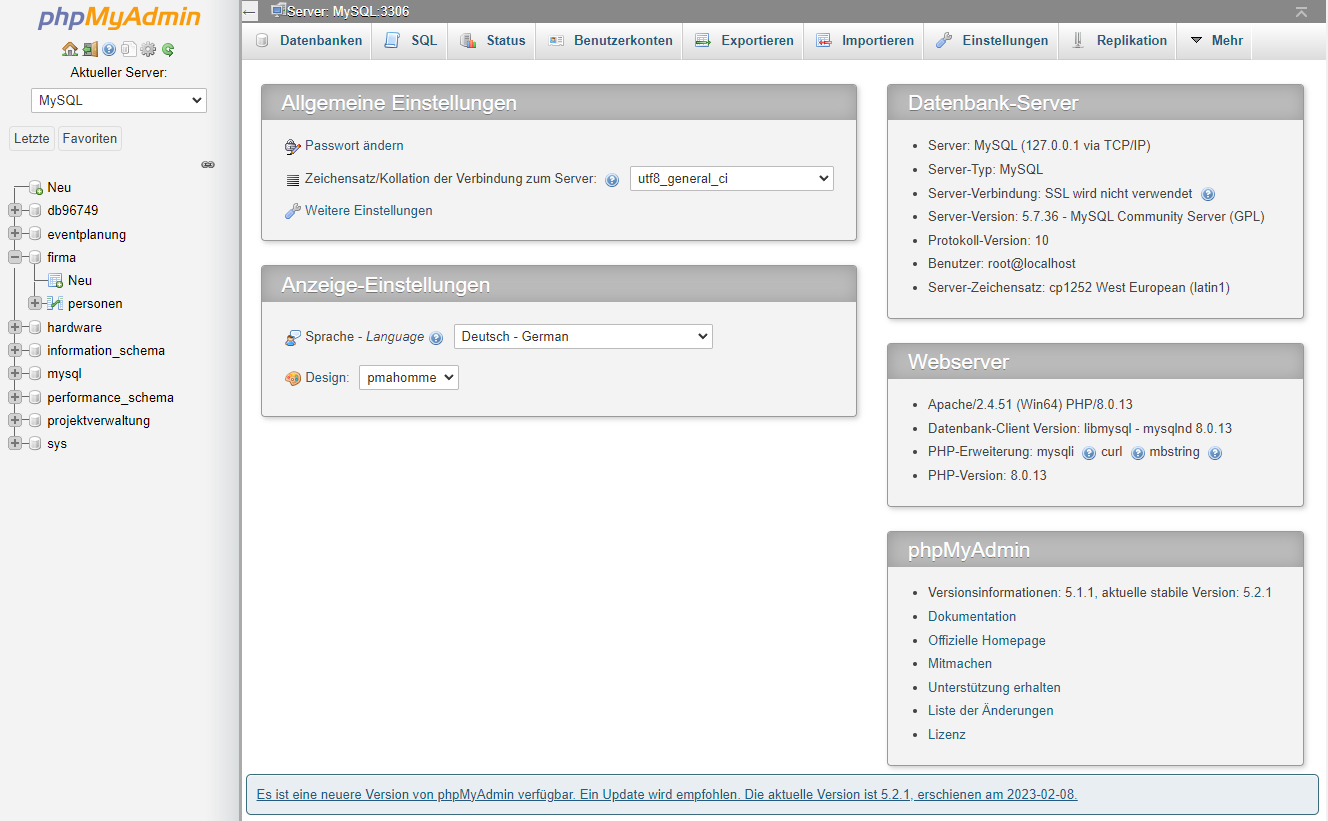1328x821 pixels.
Task: Switch to the Datenbanken tab
Action: (x=308, y=41)
